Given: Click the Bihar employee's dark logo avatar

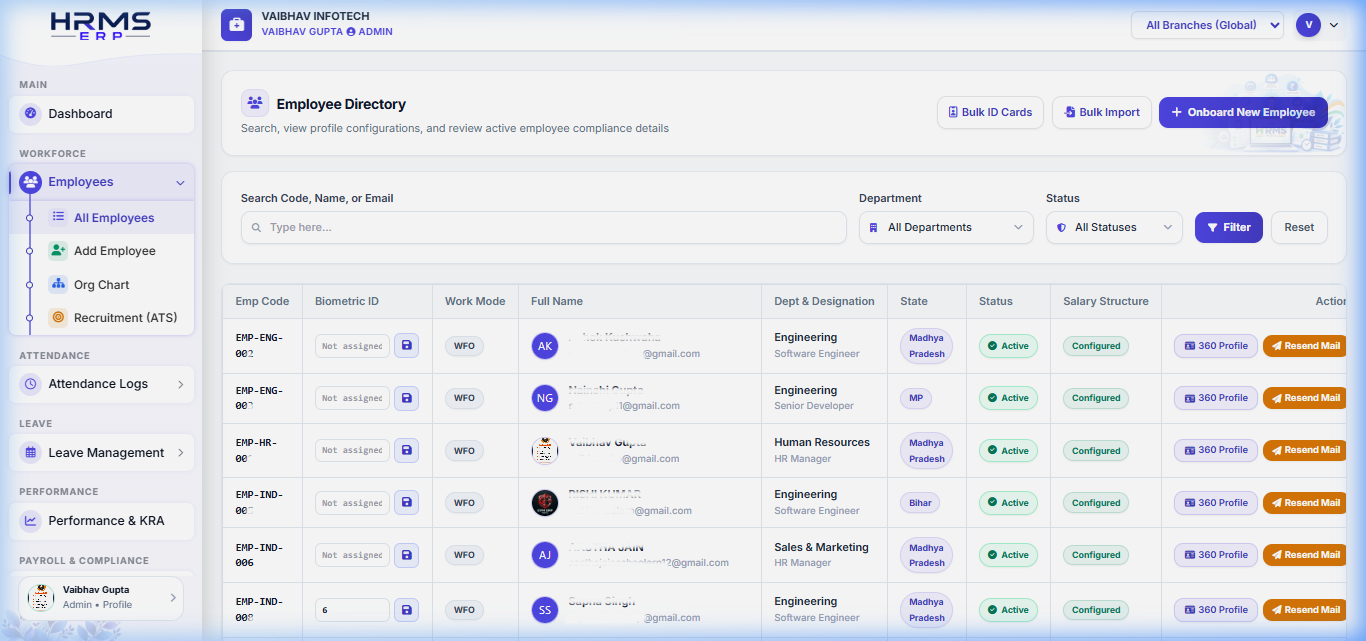Looking at the screenshot, I should (545, 503).
